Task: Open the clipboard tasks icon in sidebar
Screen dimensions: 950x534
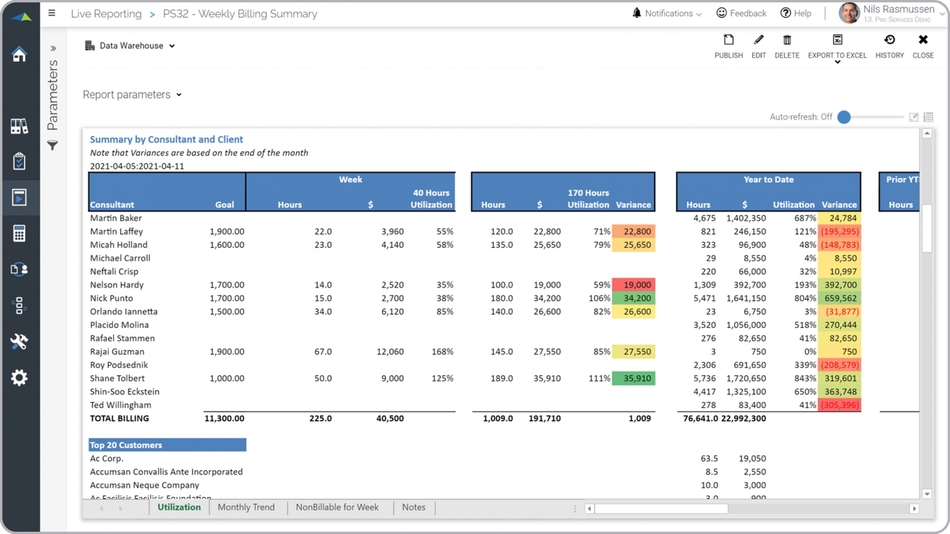Action: 19,162
